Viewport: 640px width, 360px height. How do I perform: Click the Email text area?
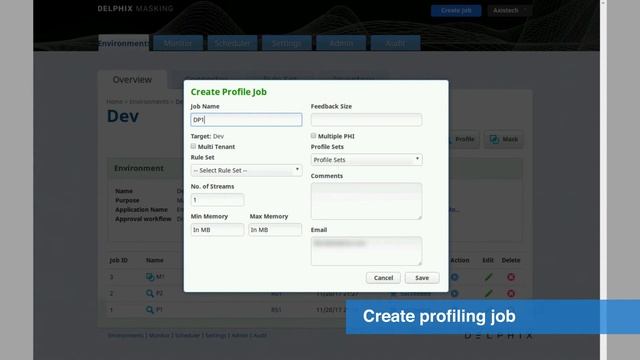coord(366,251)
